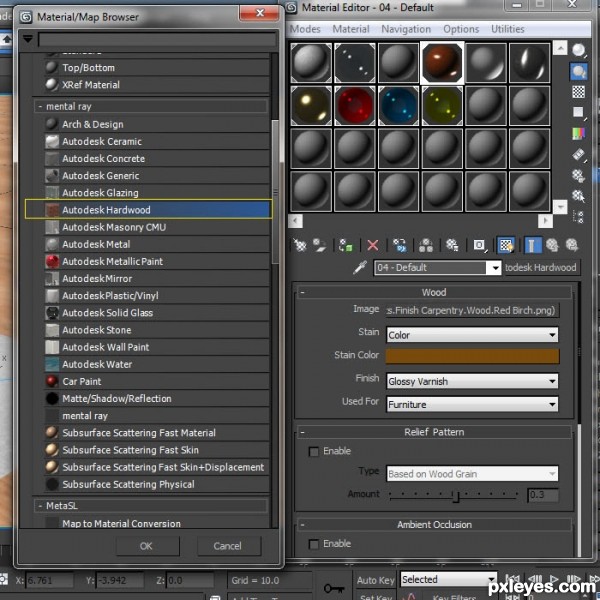Open the Stain dropdown showing Color
The width and height of the screenshot is (600, 600).
472,335
